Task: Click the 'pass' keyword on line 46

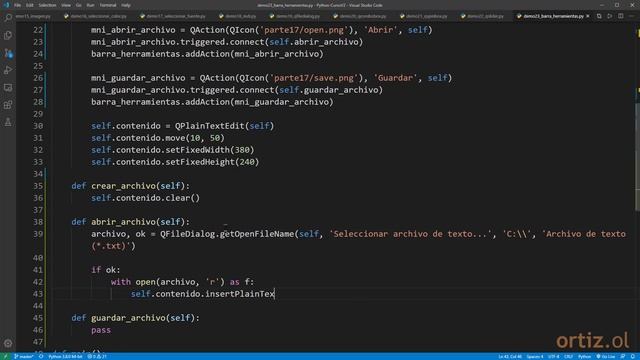Action: (x=101, y=330)
